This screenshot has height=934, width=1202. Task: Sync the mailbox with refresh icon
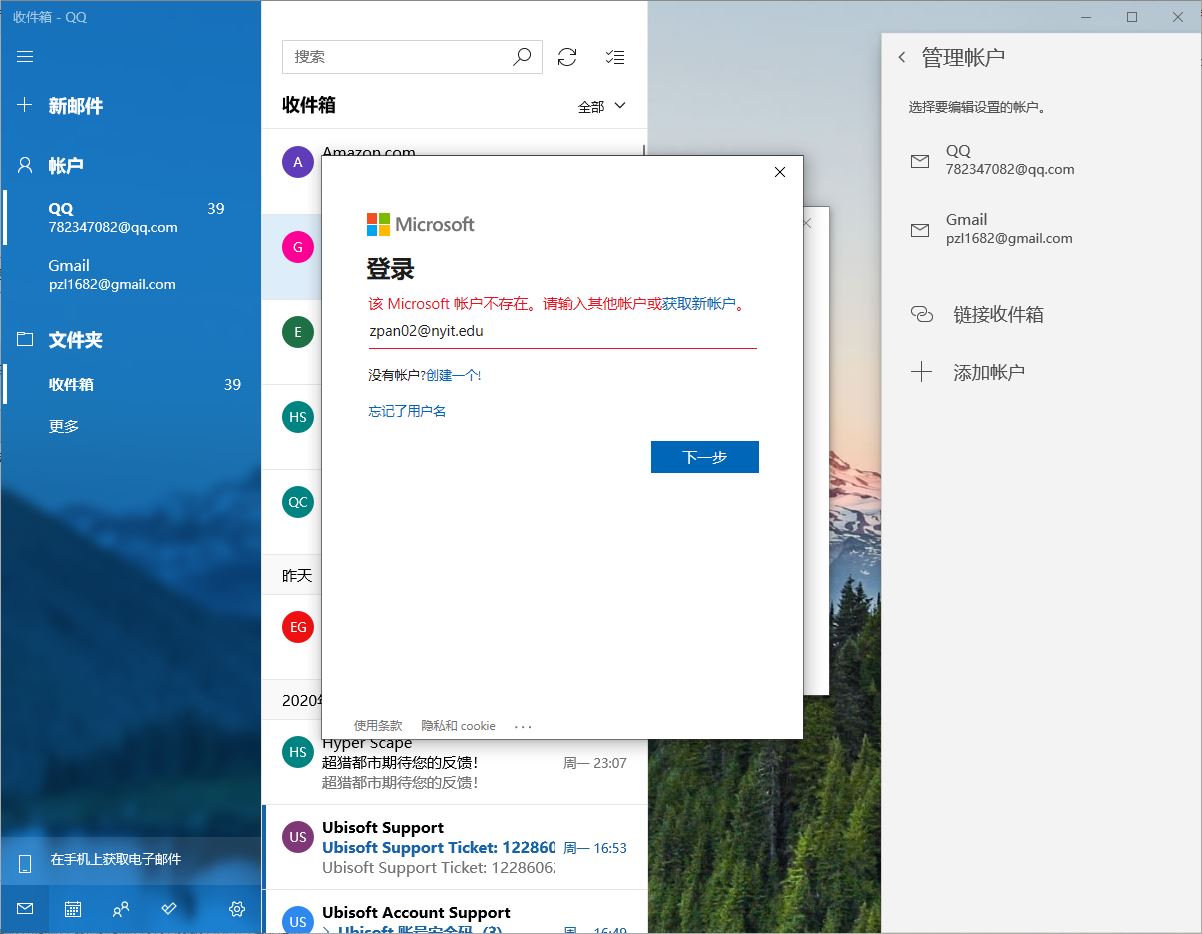pos(567,57)
